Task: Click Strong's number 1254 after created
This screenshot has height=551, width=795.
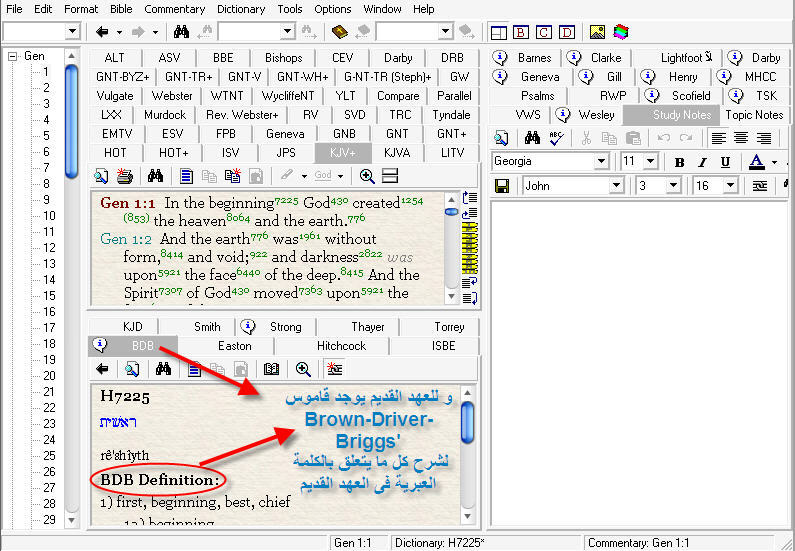Action: pyautogui.click(x=412, y=201)
